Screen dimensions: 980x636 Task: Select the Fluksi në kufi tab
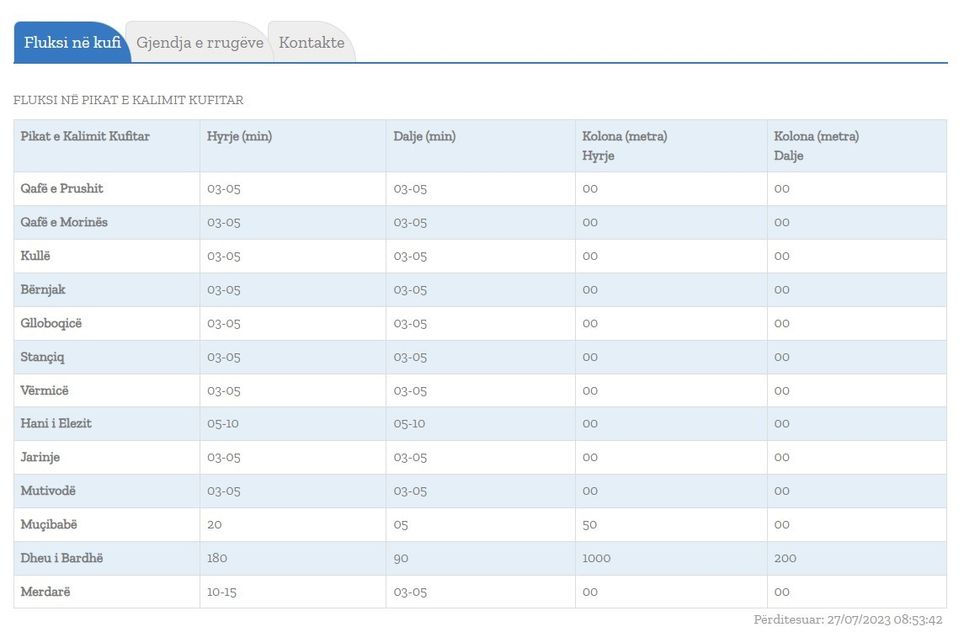click(72, 43)
